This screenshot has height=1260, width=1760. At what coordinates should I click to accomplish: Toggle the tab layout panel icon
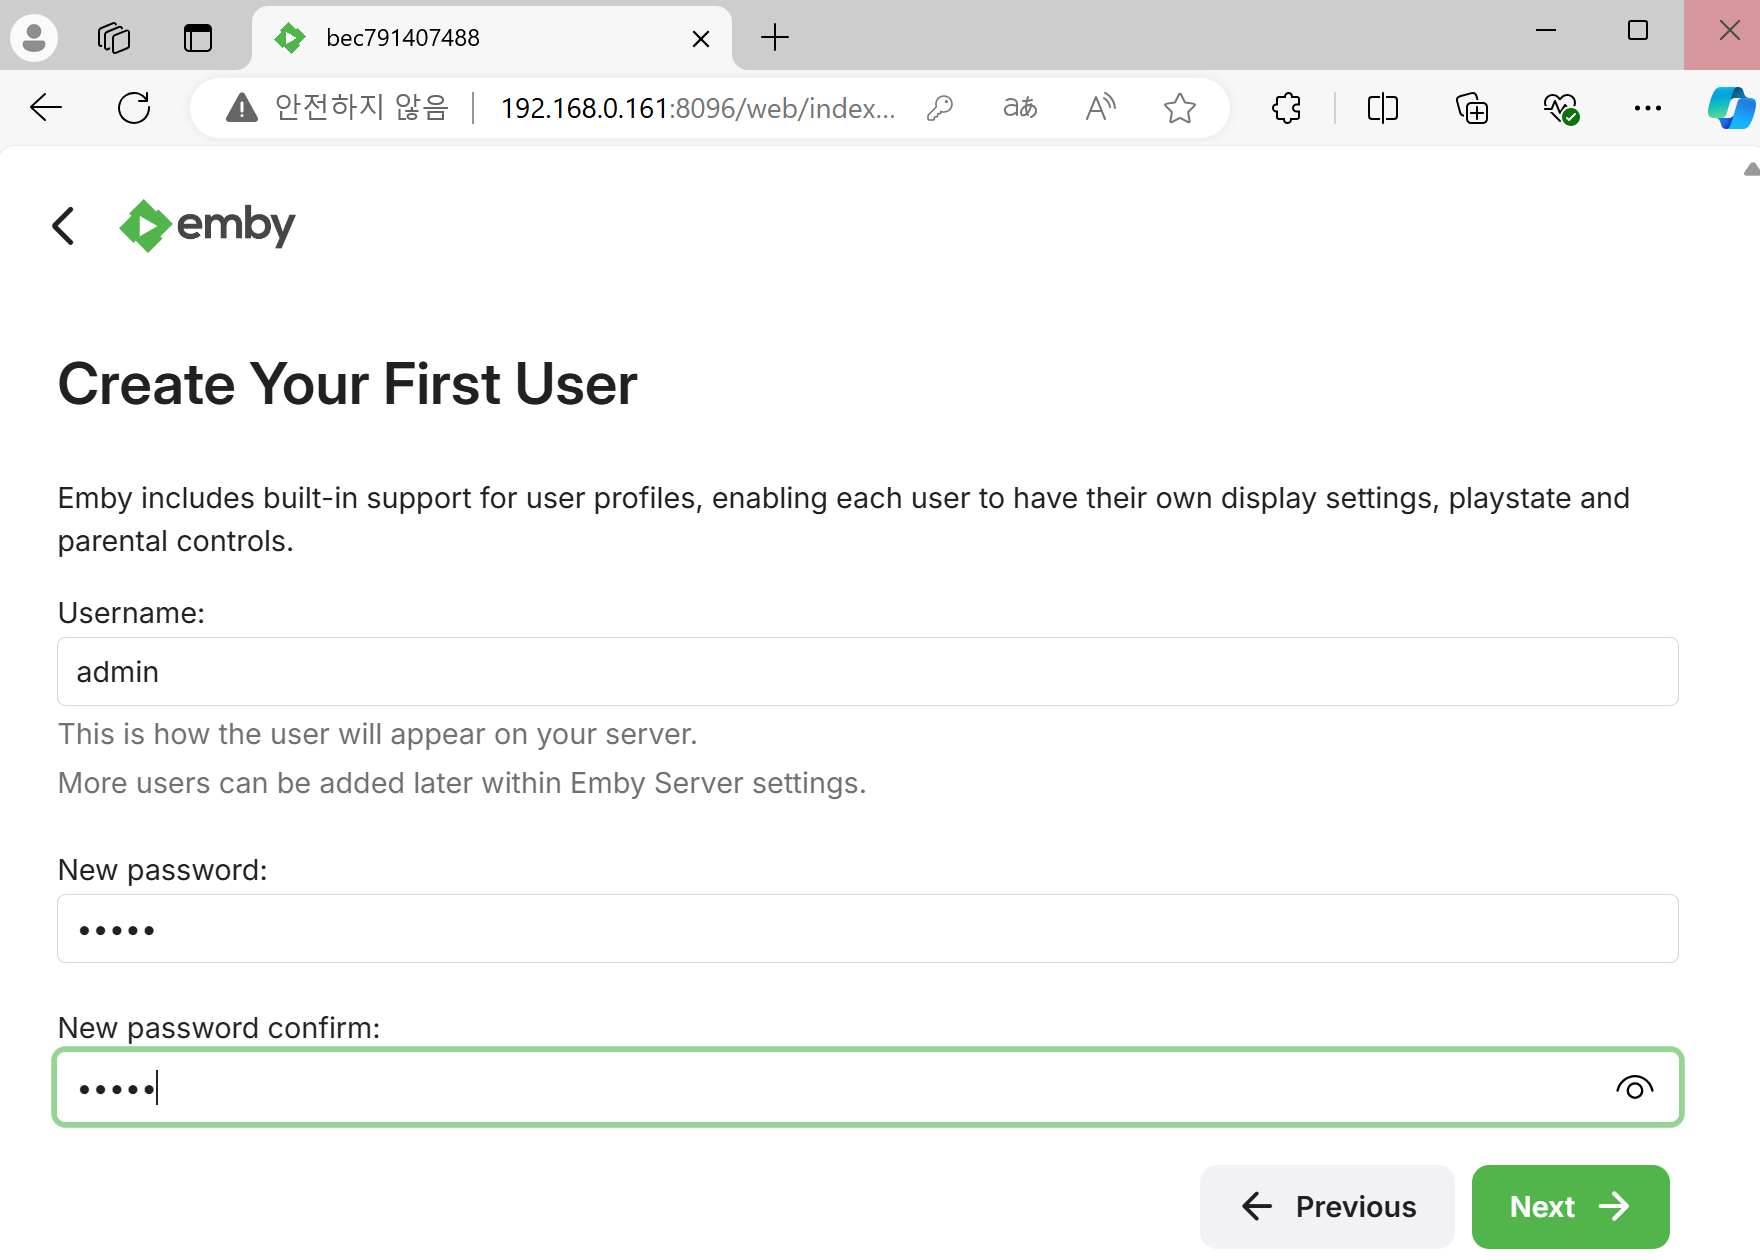[x=197, y=37]
